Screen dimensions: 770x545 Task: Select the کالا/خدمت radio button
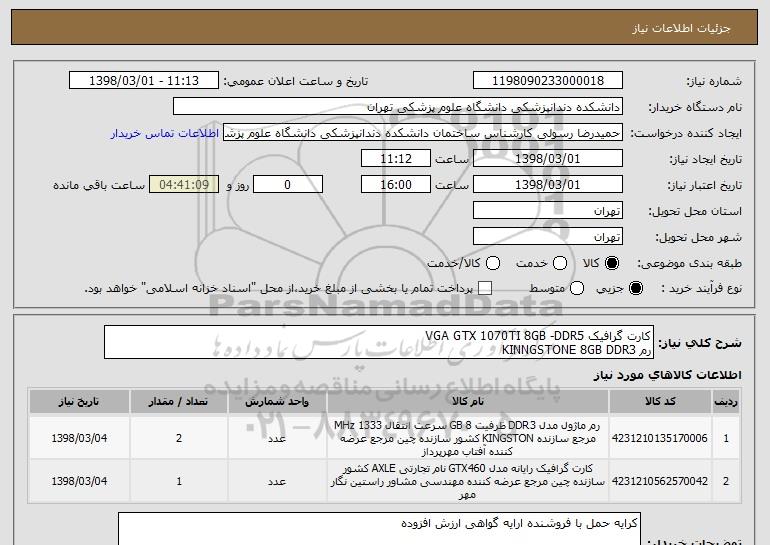tap(493, 263)
